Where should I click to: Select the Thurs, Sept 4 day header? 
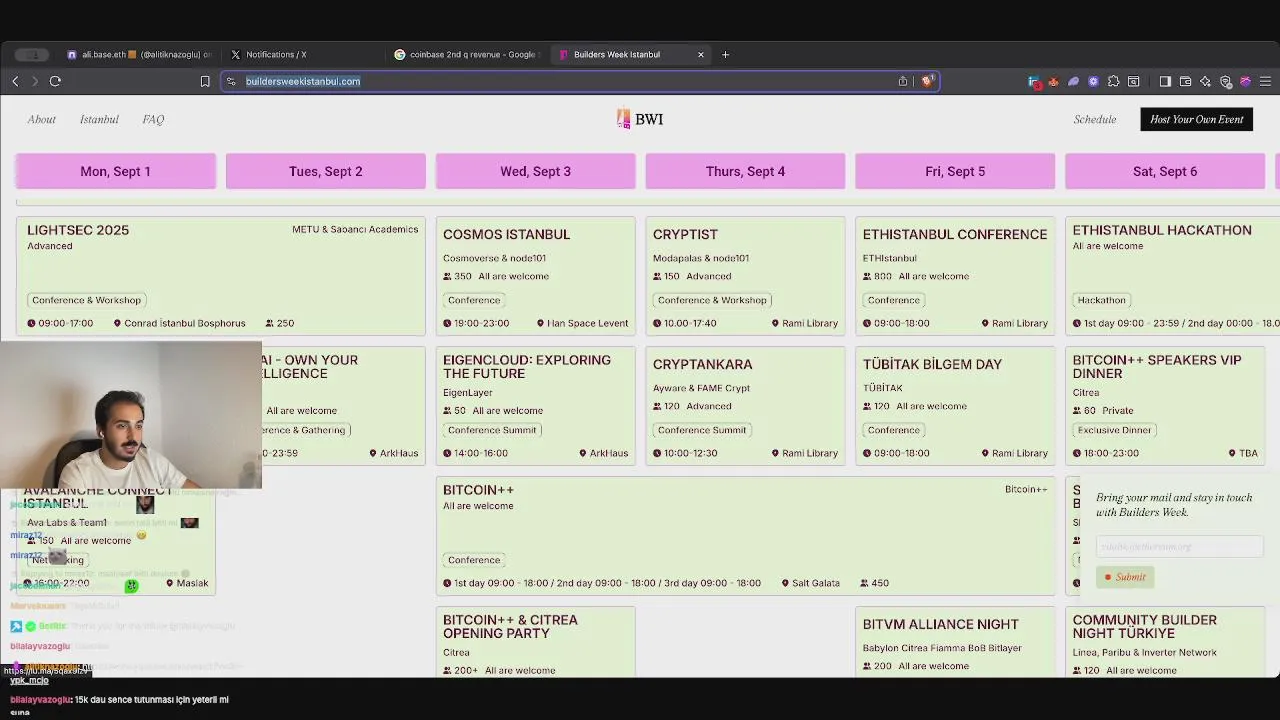pos(745,171)
